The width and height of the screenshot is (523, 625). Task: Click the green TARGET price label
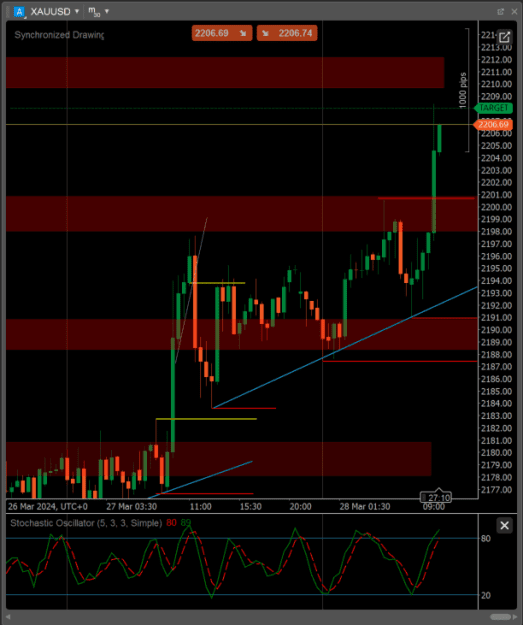[x=493, y=108]
